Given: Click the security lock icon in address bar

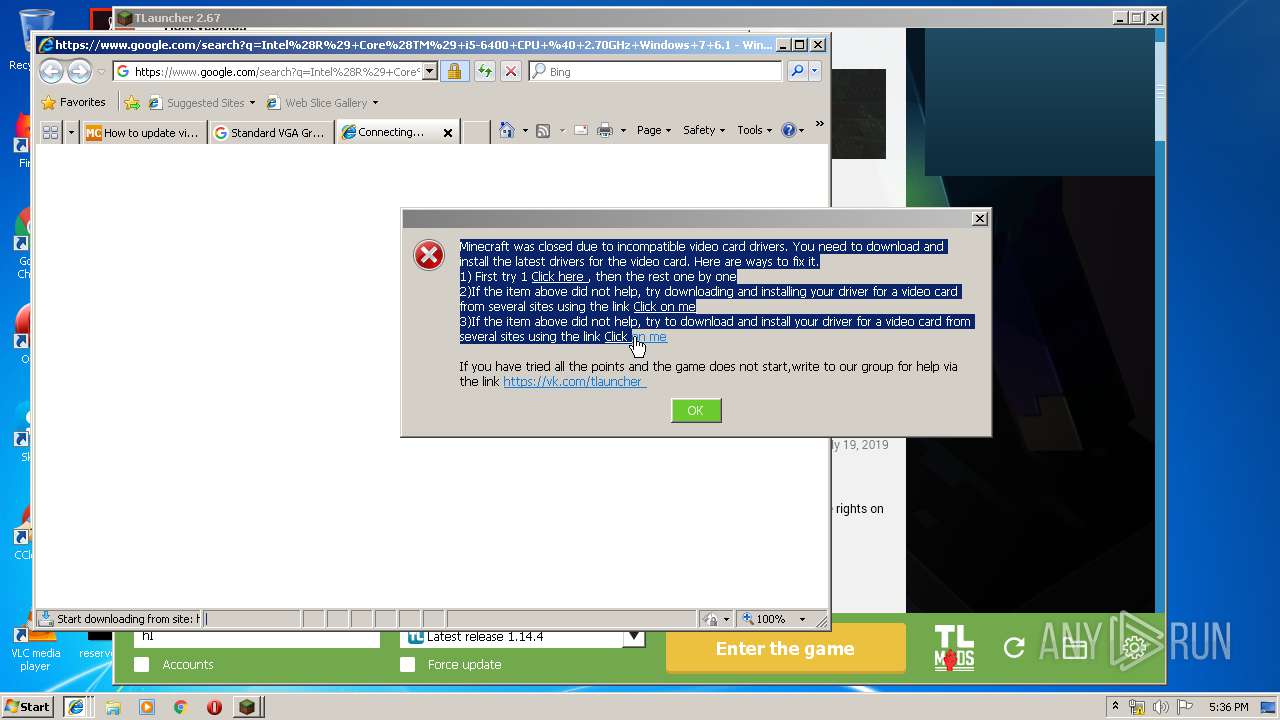Looking at the screenshot, I should tap(454, 71).
